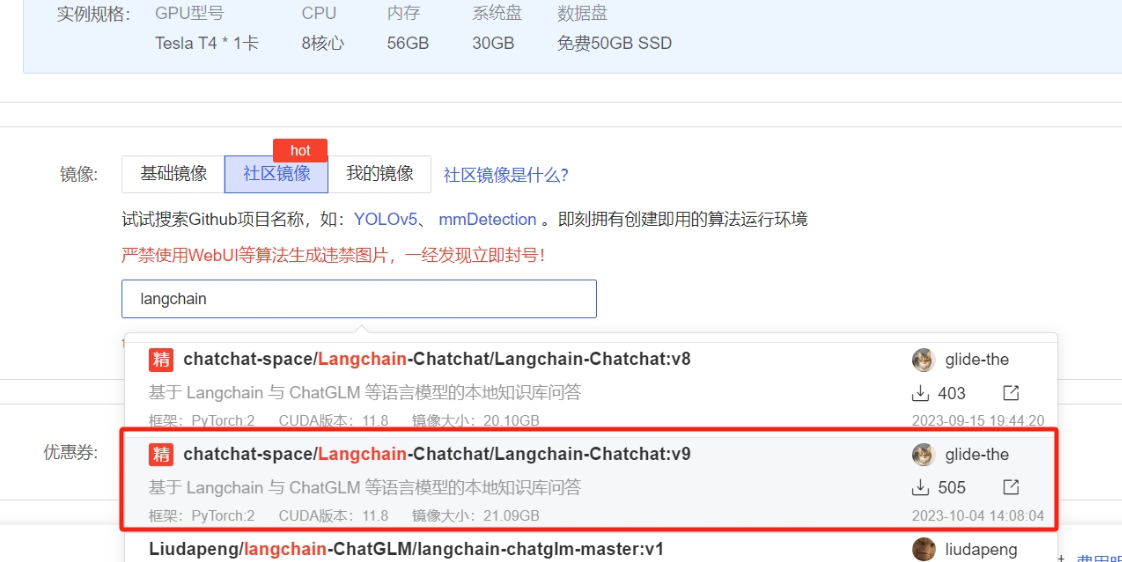
Task: Click download icon beside 403
Action: click(x=920, y=393)
